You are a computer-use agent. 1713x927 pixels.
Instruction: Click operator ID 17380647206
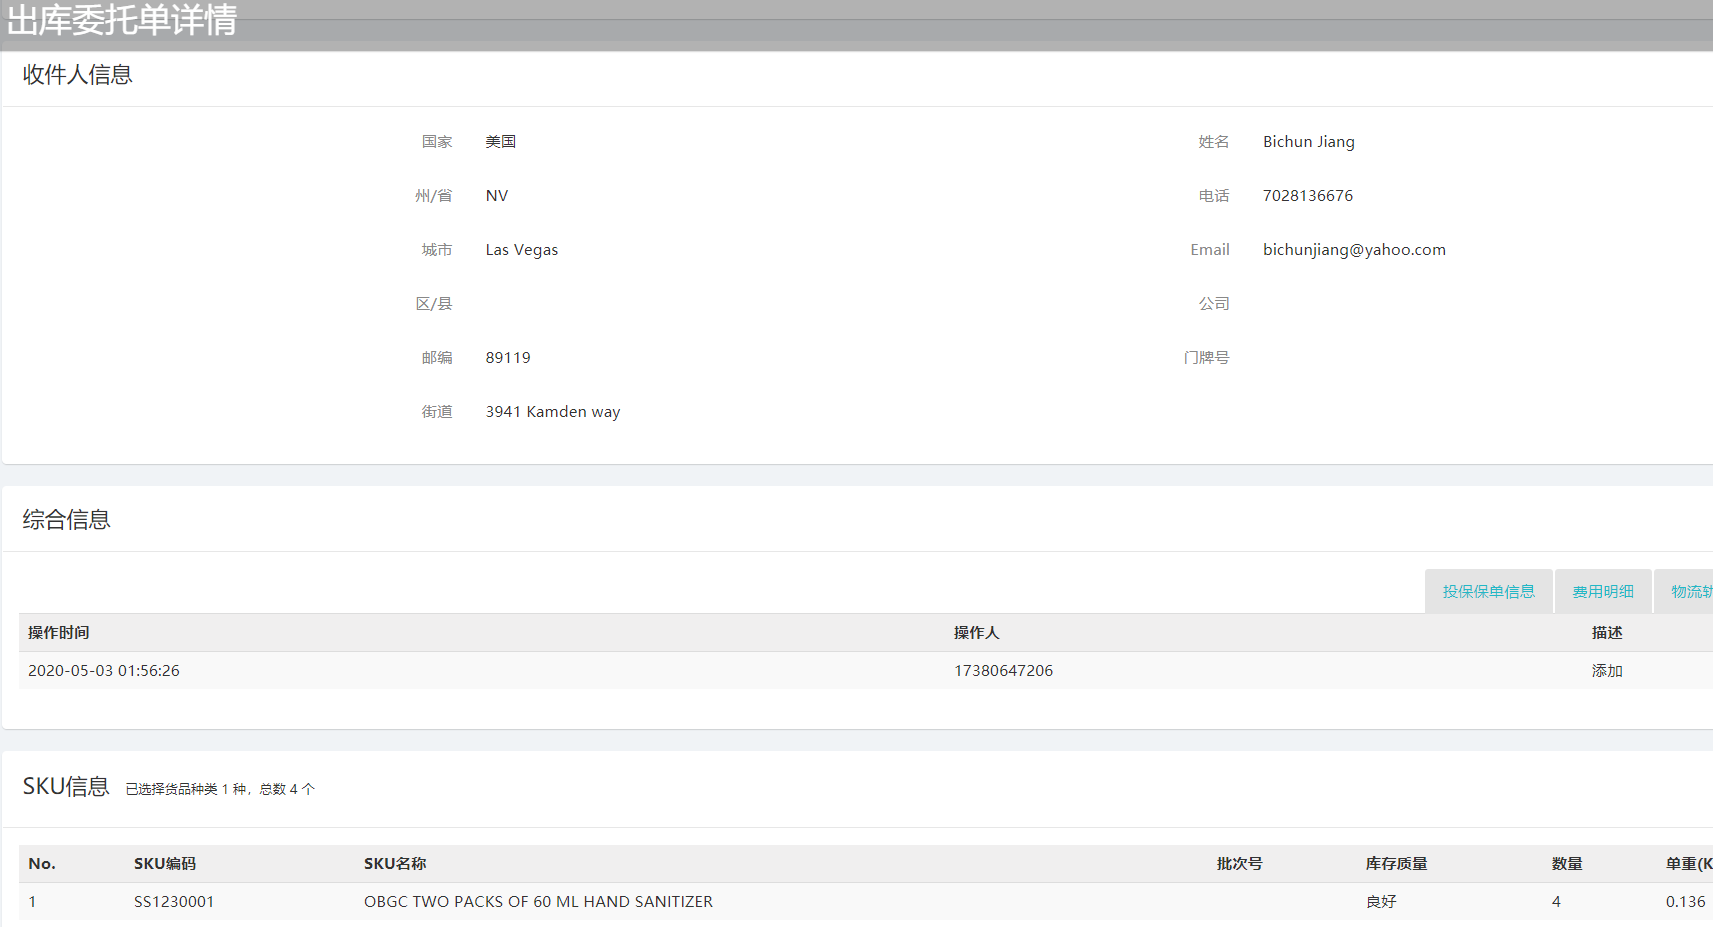1003,671
